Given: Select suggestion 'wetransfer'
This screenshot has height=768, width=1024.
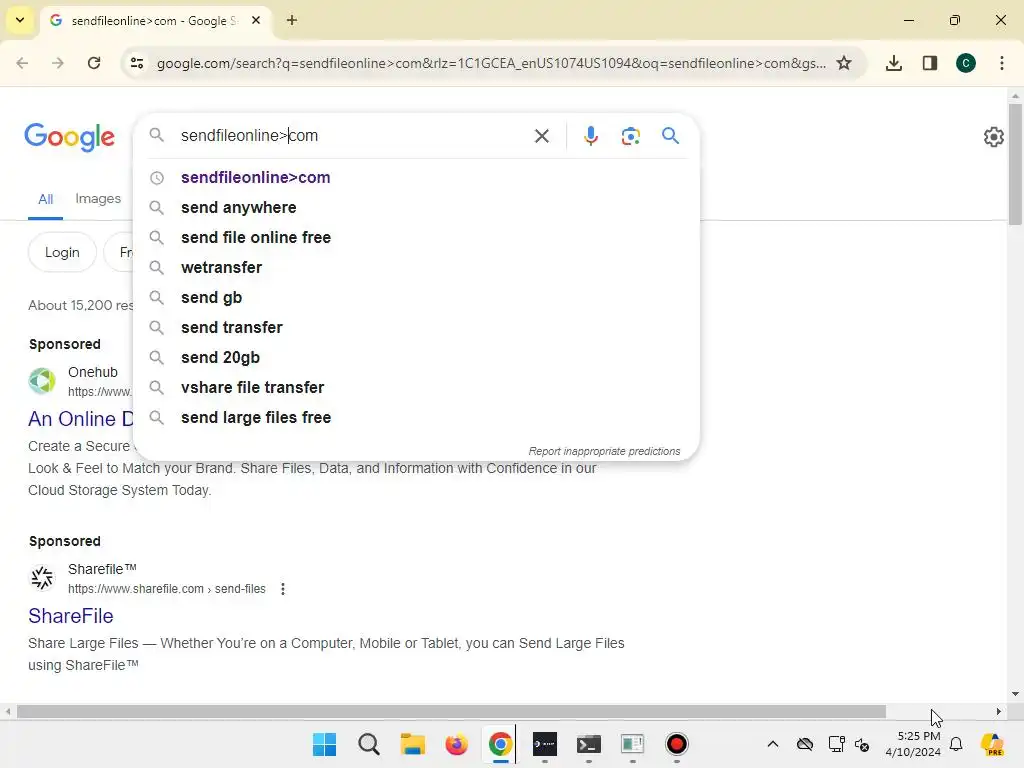Looking at the screenshot, I should pos(417,268).
